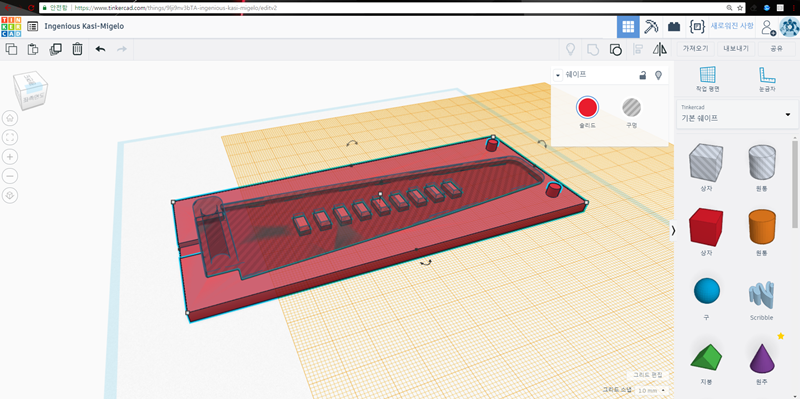Hide the selected shape with lightbulb
800x399 pixels.
(659, 76)
